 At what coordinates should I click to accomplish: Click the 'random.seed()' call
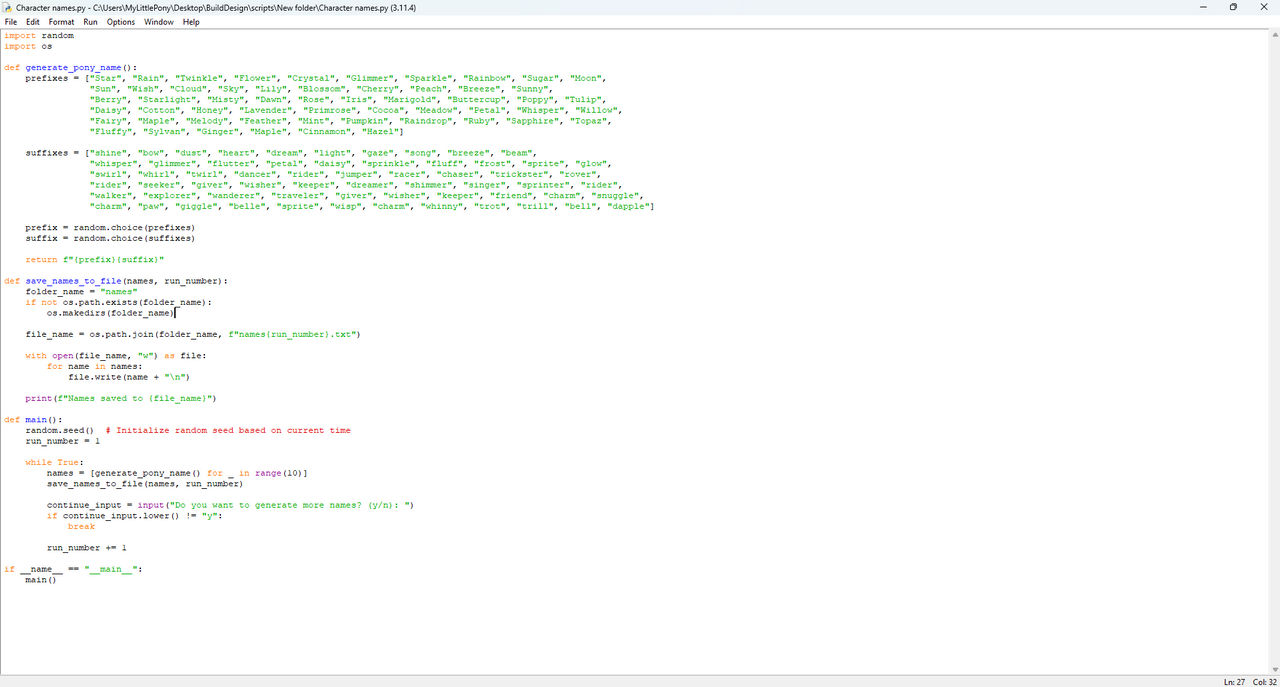coord(60,430)
